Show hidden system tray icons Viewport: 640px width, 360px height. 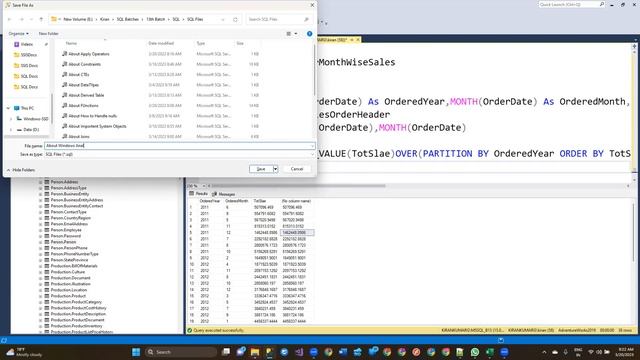[x=544, y=352]
